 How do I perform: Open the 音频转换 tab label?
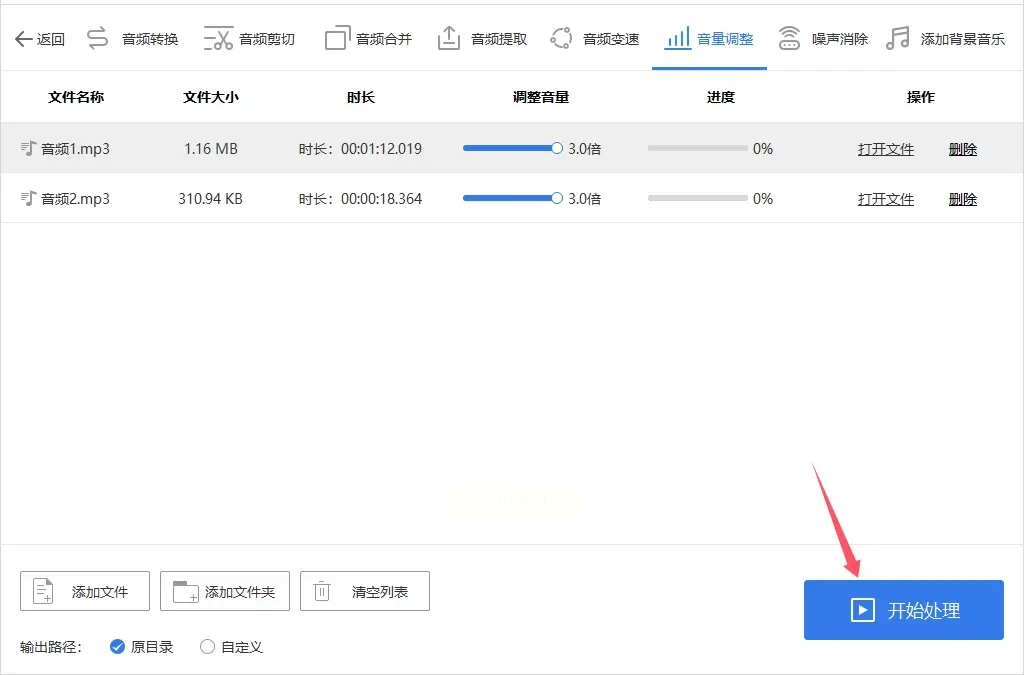150,39
